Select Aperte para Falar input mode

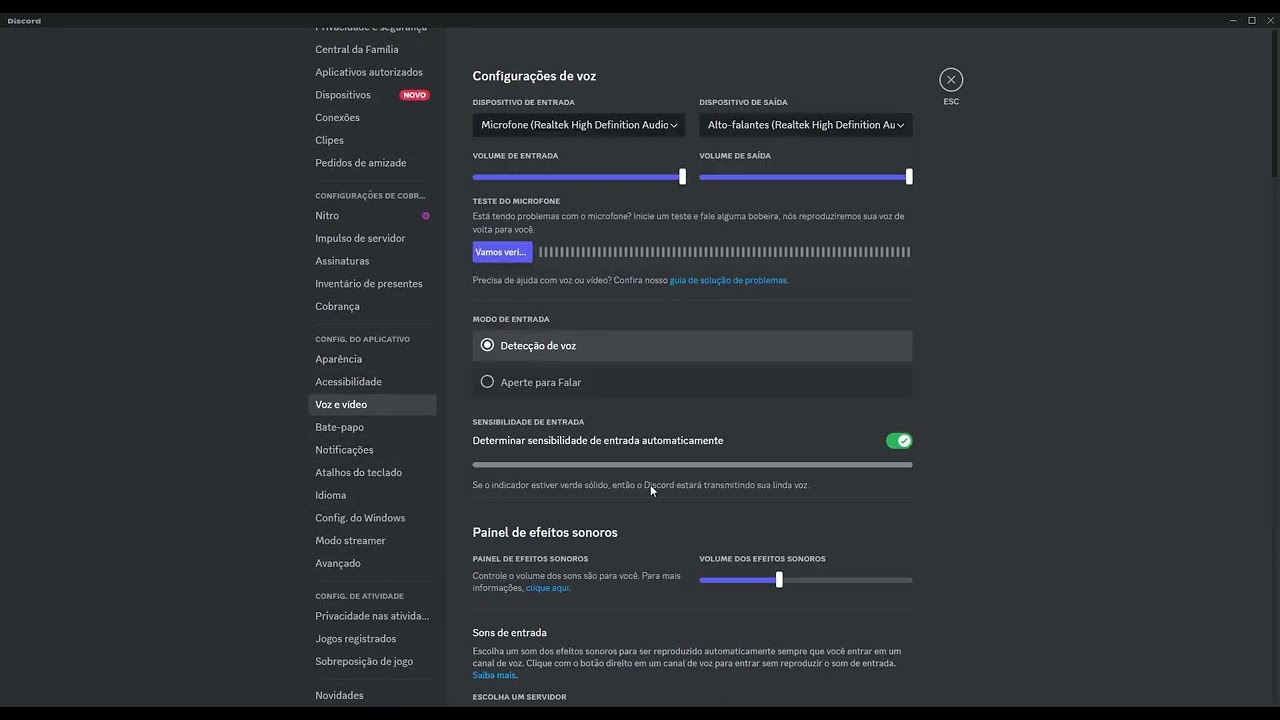point(692,382)
